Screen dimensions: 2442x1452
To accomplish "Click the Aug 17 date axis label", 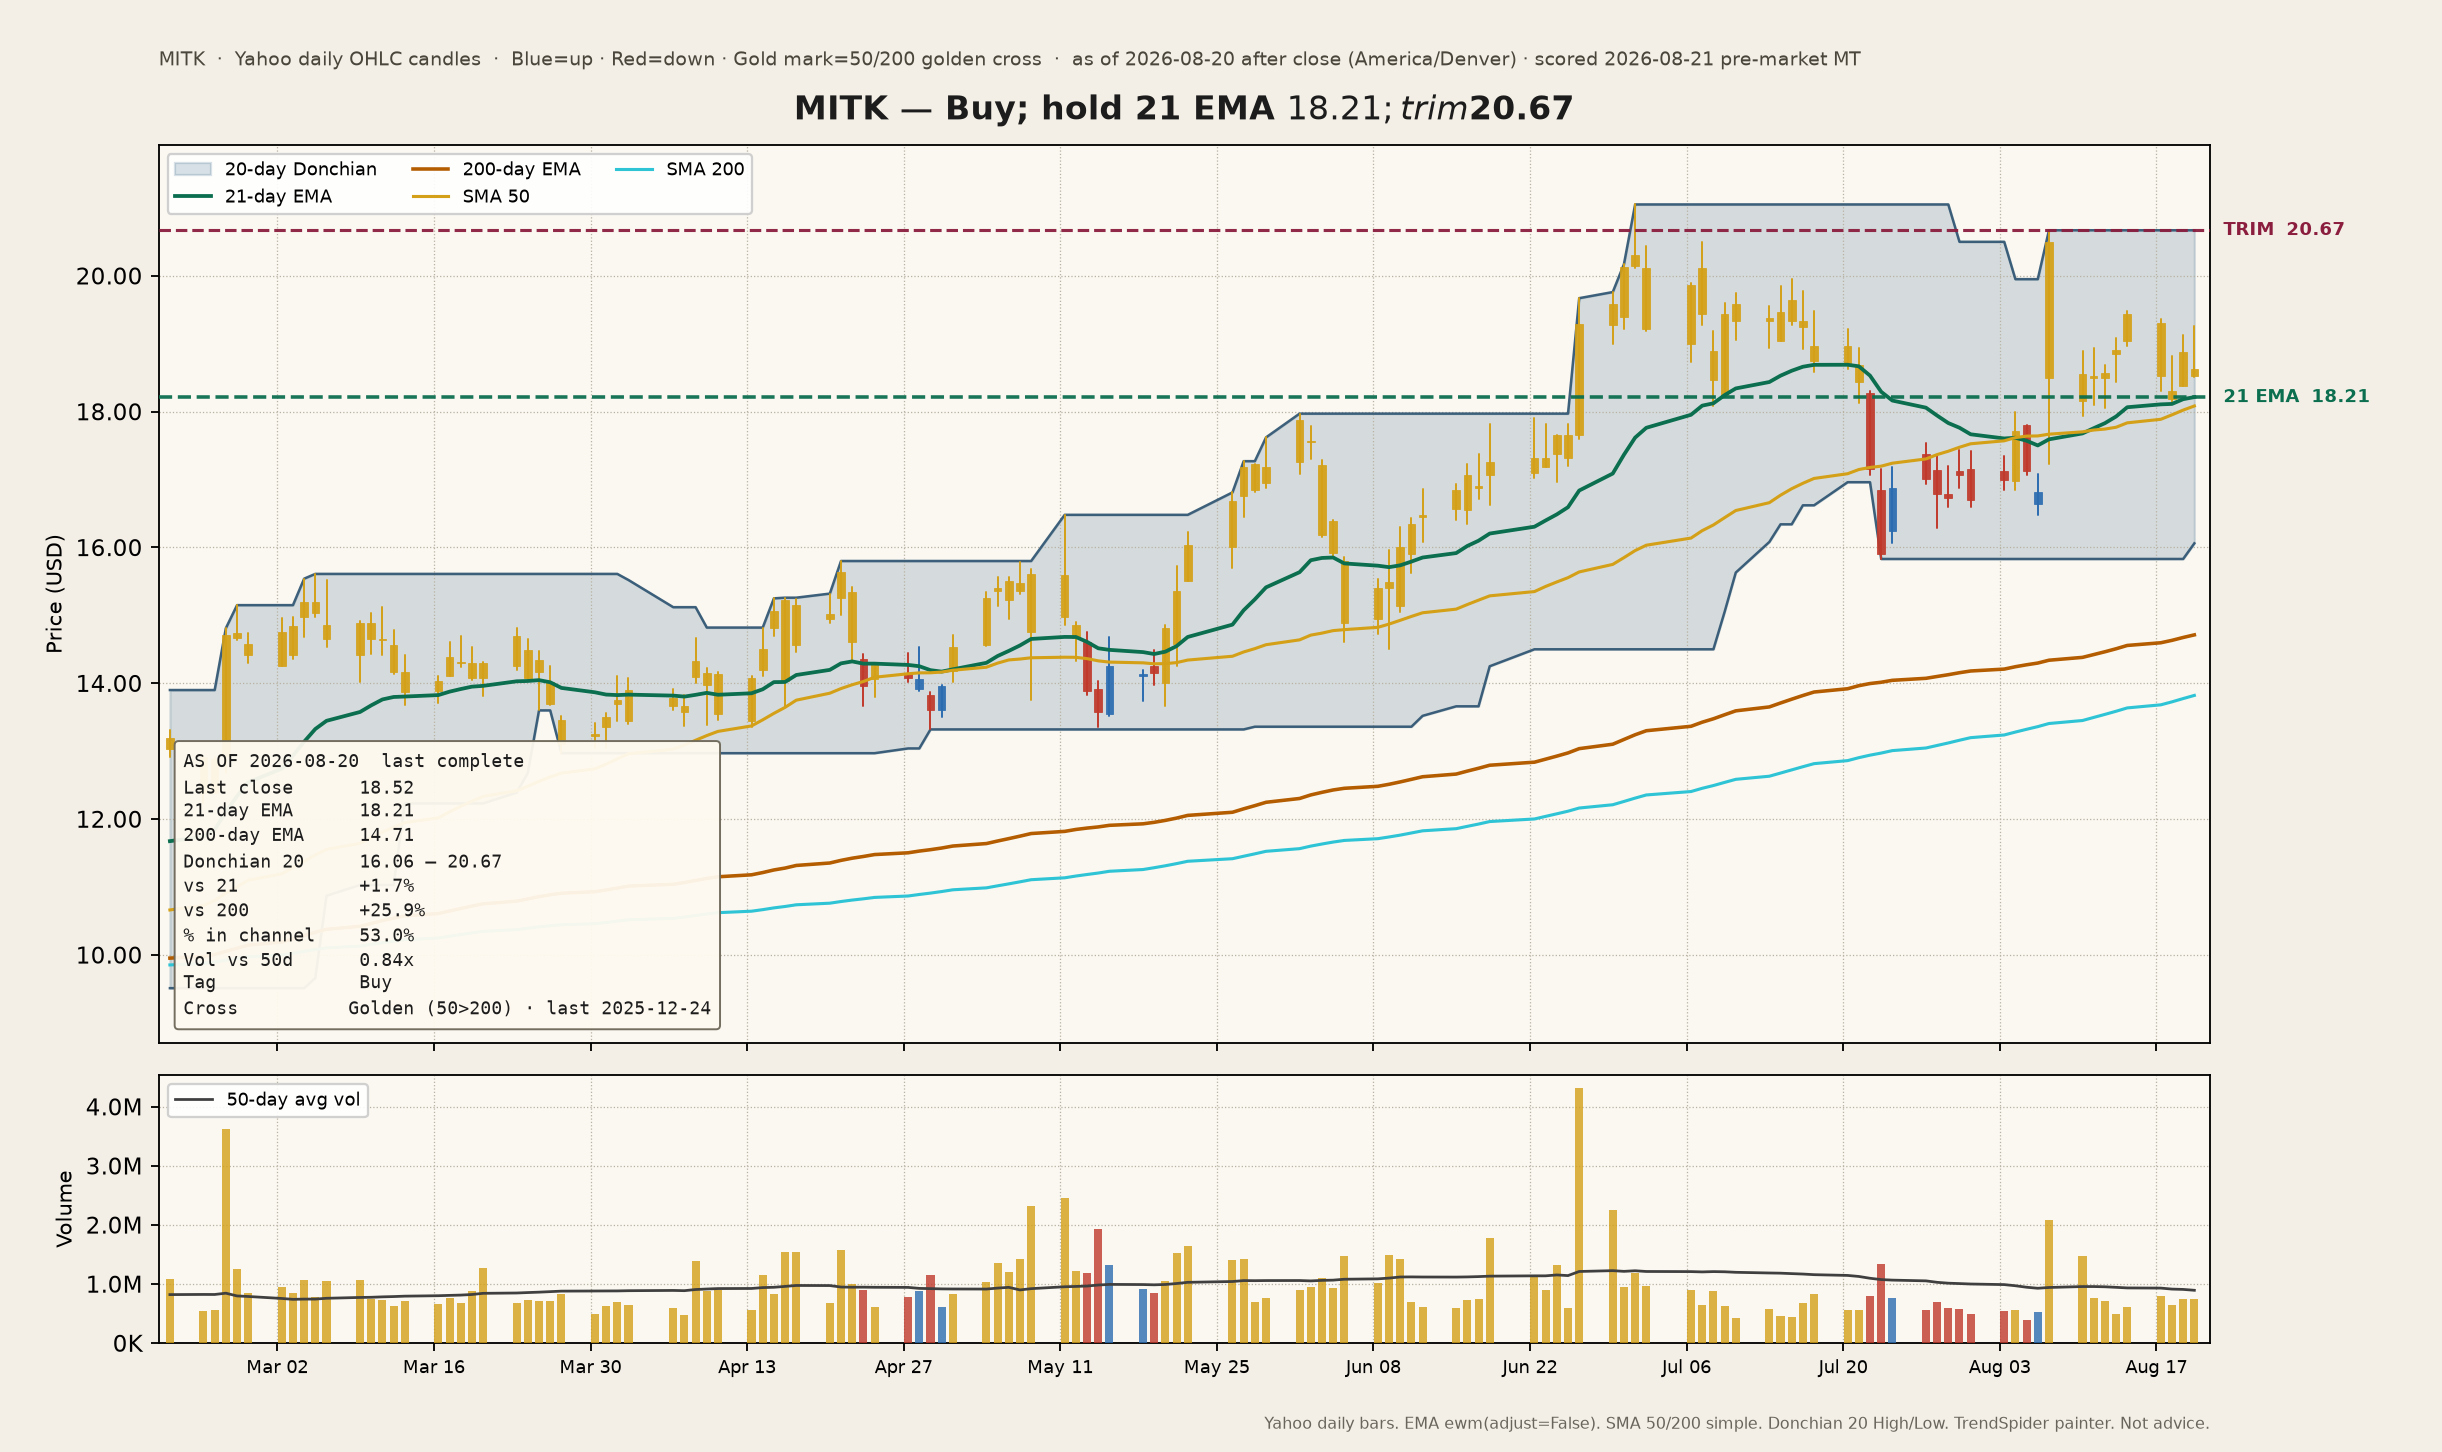I will 2156,1367.
